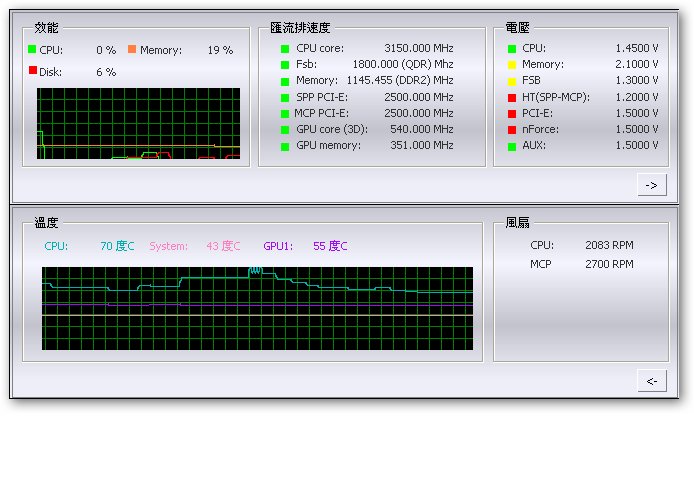Select the CPU temperature 70 度C label
This screenshot has height=483, width=694.
tap(117, 246)
